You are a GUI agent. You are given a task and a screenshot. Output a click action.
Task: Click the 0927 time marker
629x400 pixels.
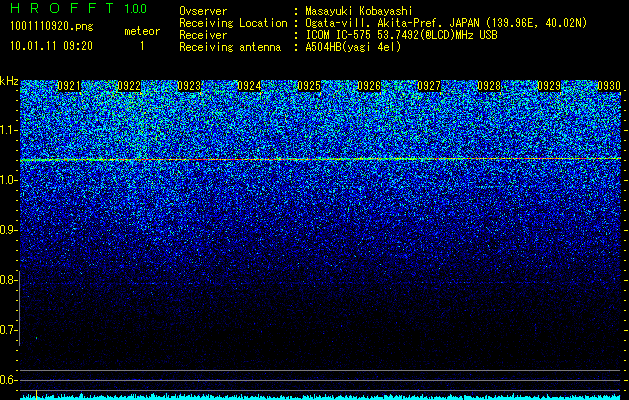point(429,86)
